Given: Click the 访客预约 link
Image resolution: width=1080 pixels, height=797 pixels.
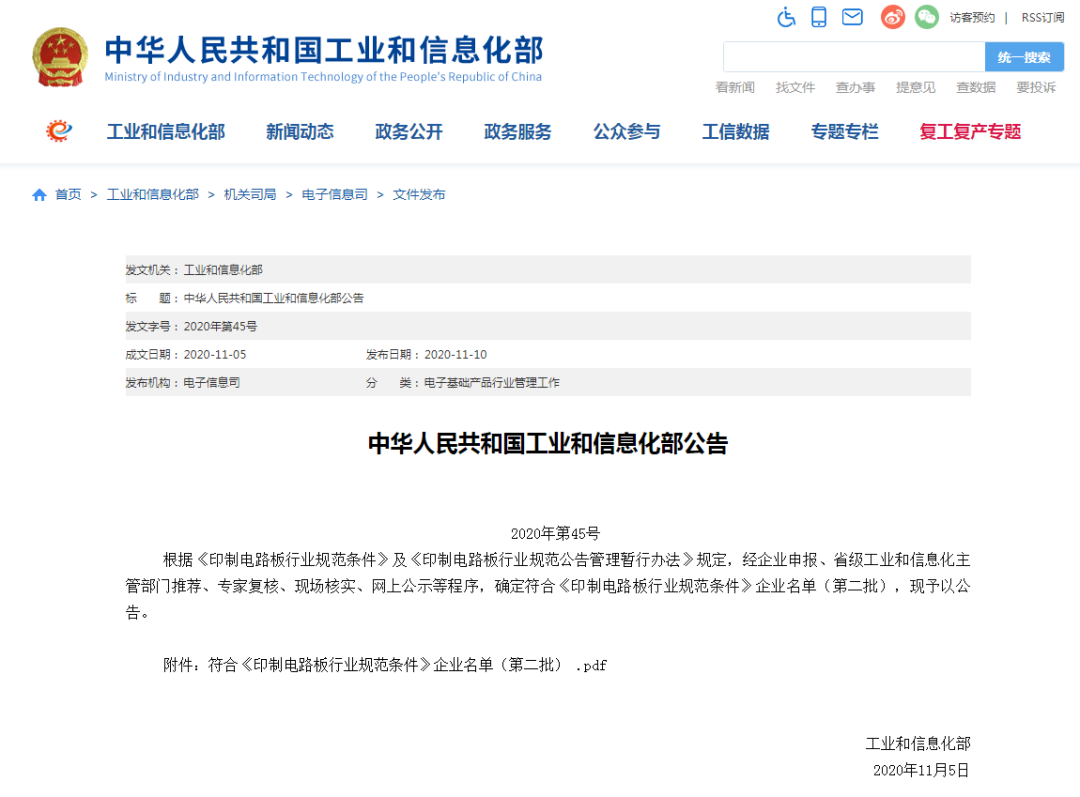Looking at the screenshot, I should click(x=972, y=18).
